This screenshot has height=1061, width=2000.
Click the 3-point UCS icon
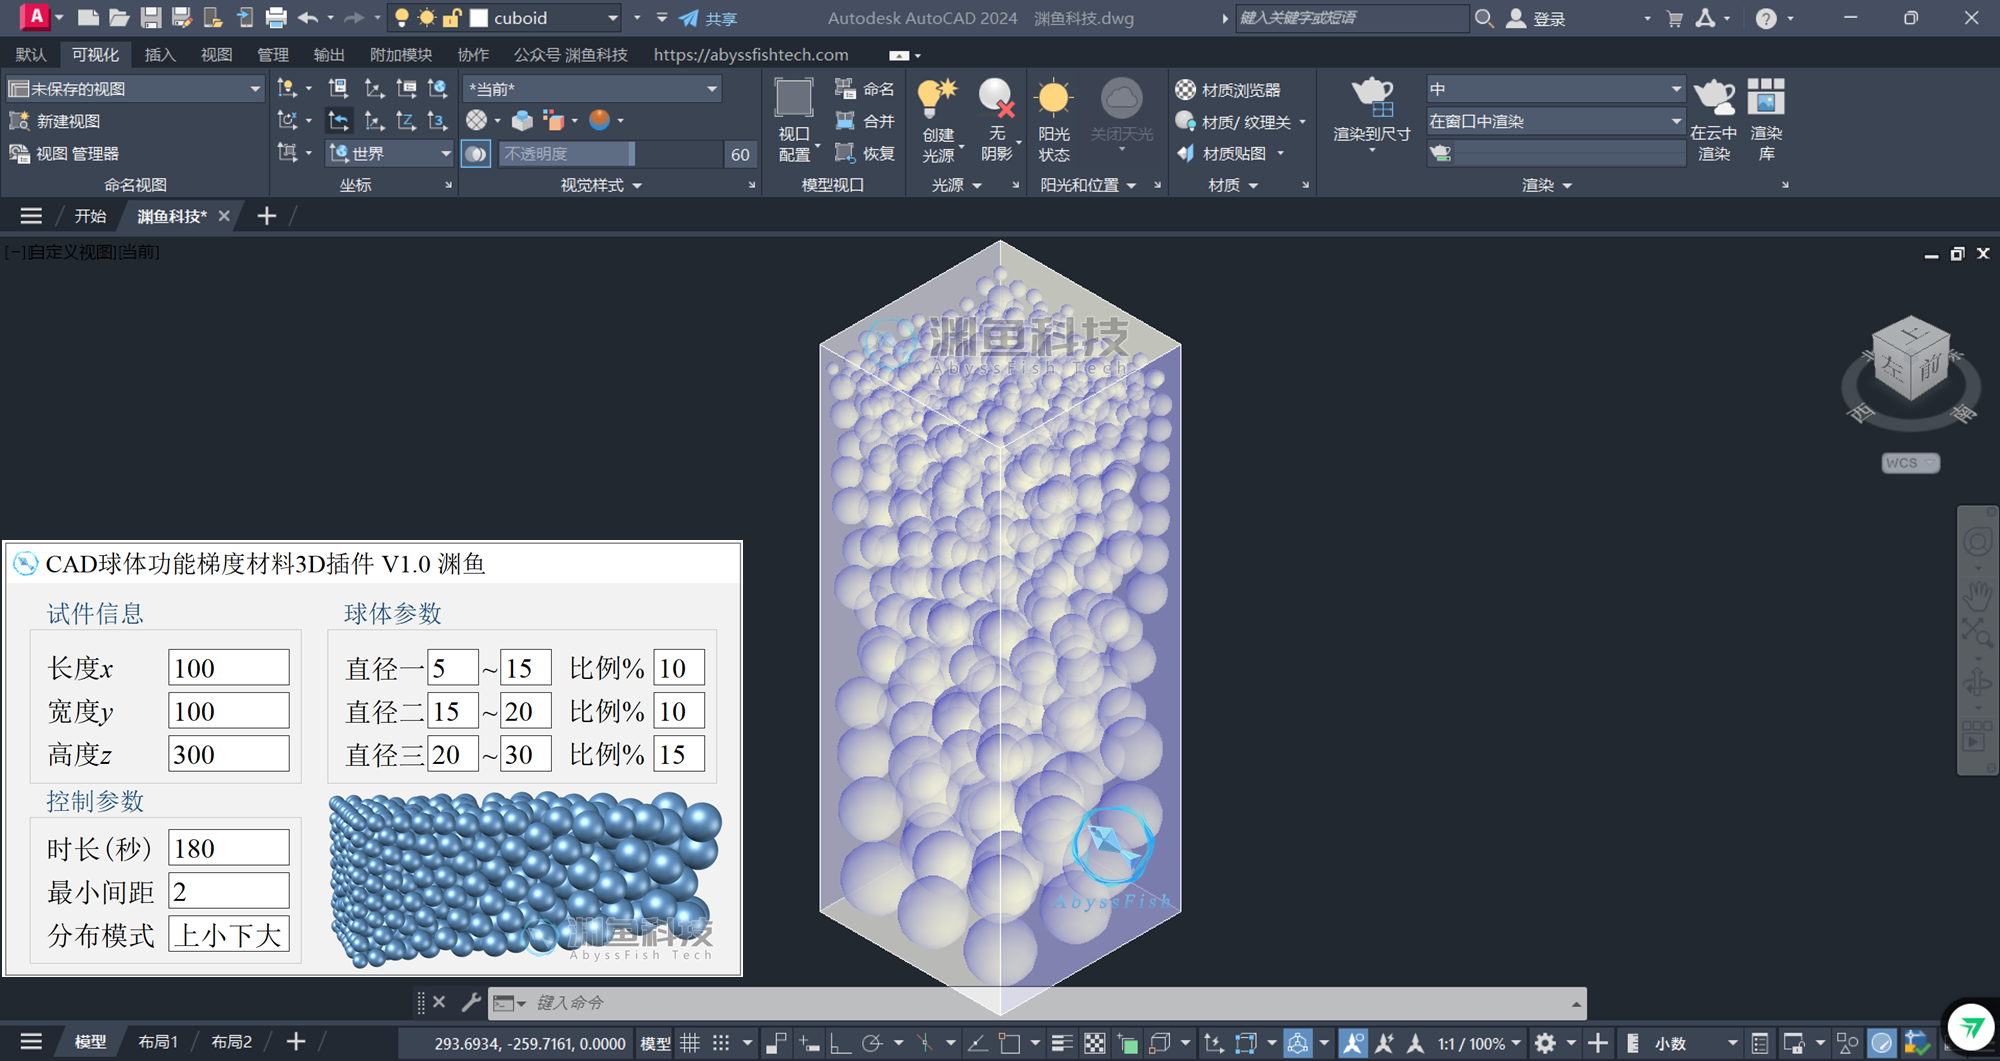[437, 121]
